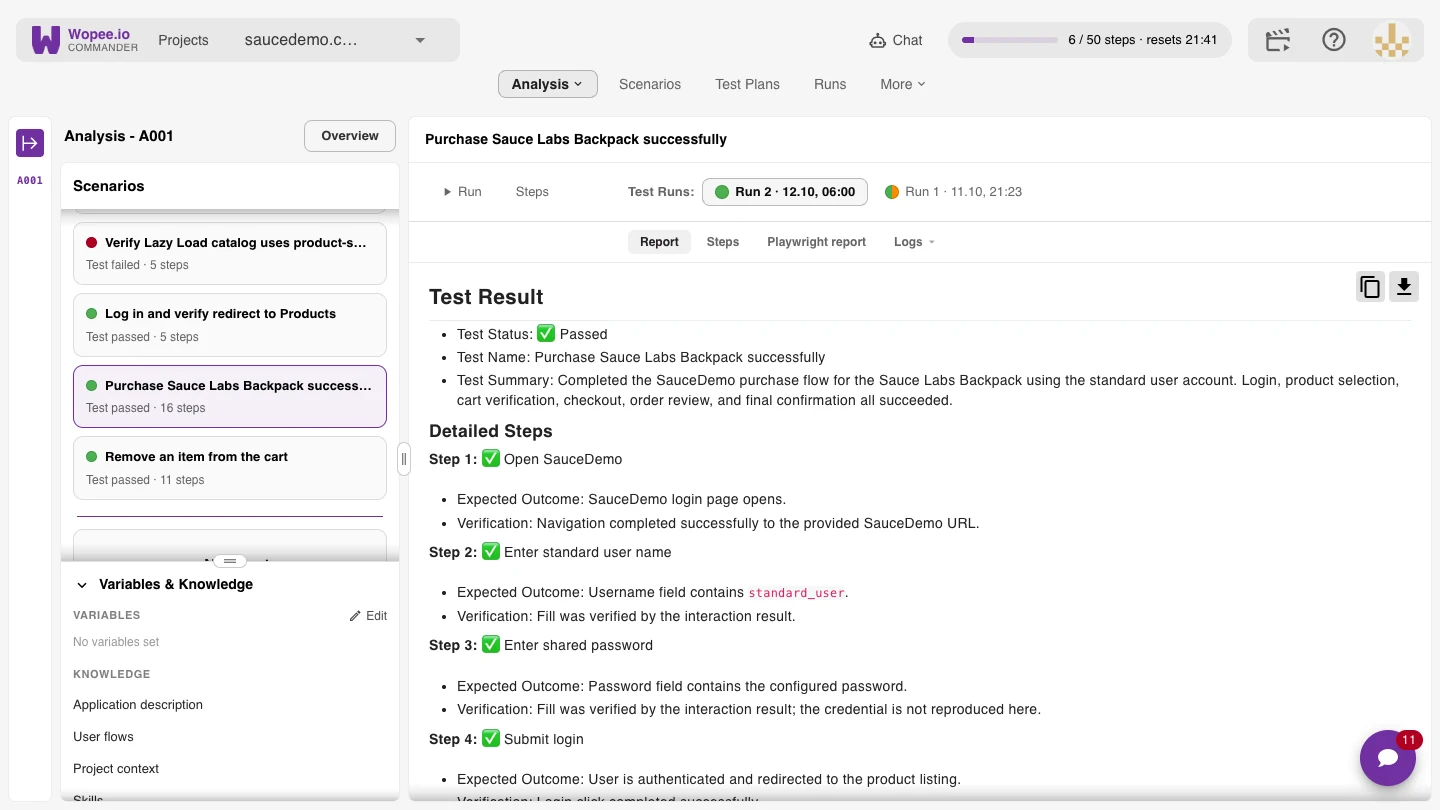Open the Playwright report tab
The height and width of the screenshot is (810, 1440).
point(817,242)
